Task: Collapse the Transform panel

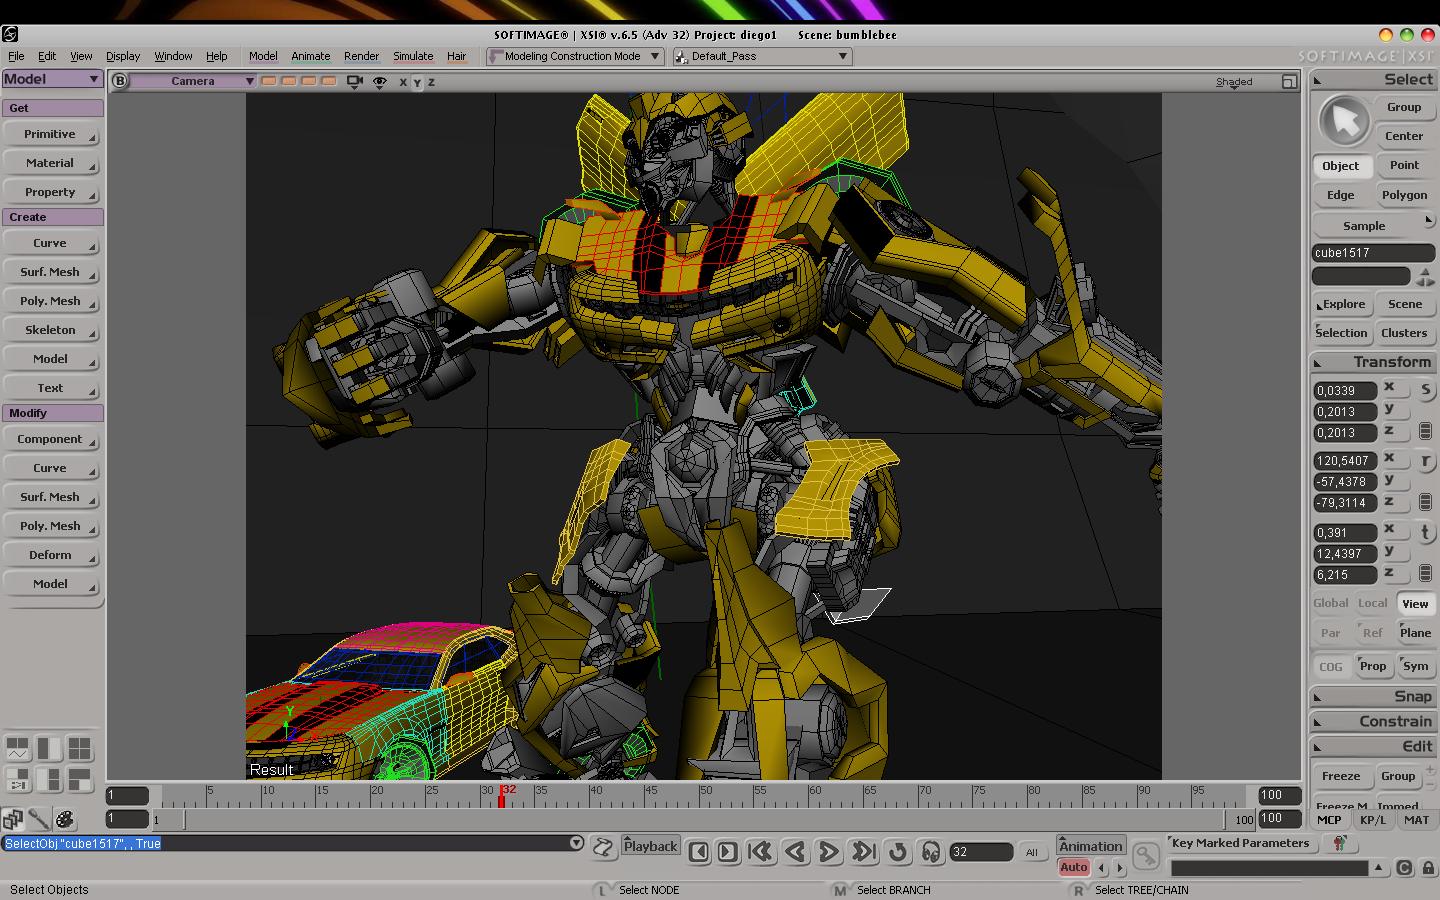Action: [x=1372, y=362]
